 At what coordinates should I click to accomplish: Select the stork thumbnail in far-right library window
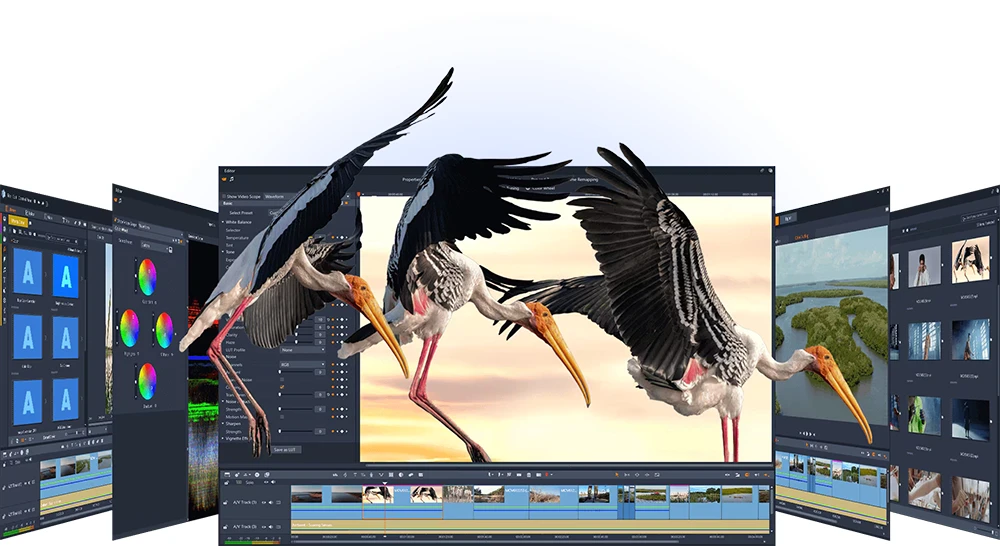point(970,260)
